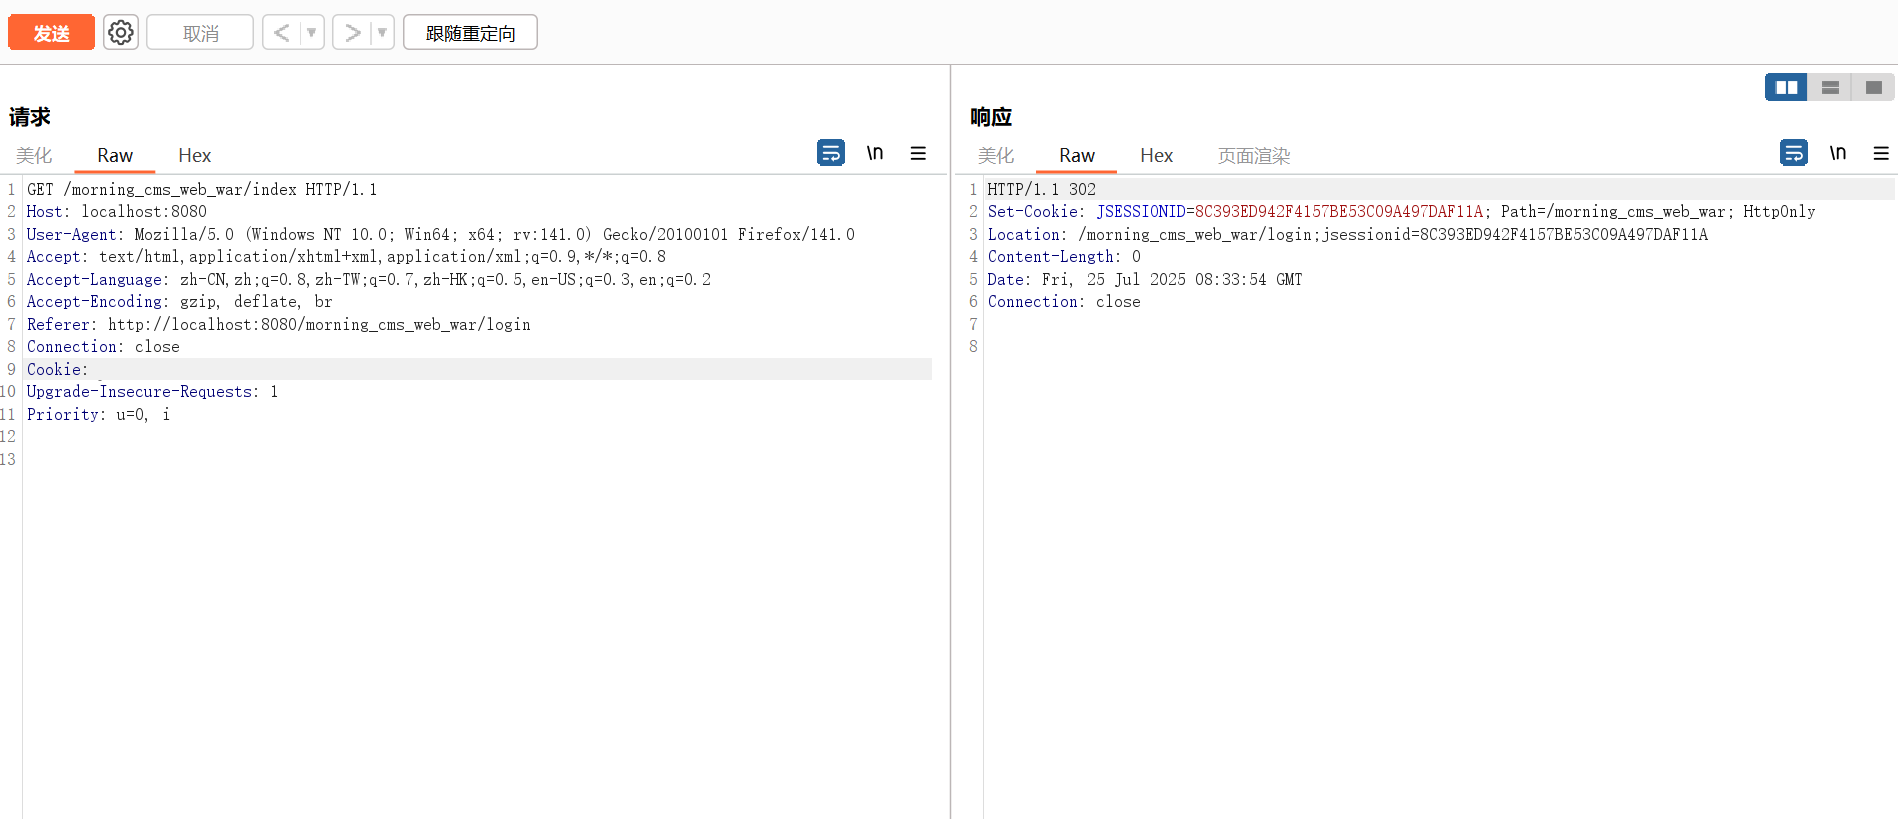Expand the forward history dropdown arrow
Screen dimensions: 1898x819
(382, 33)
